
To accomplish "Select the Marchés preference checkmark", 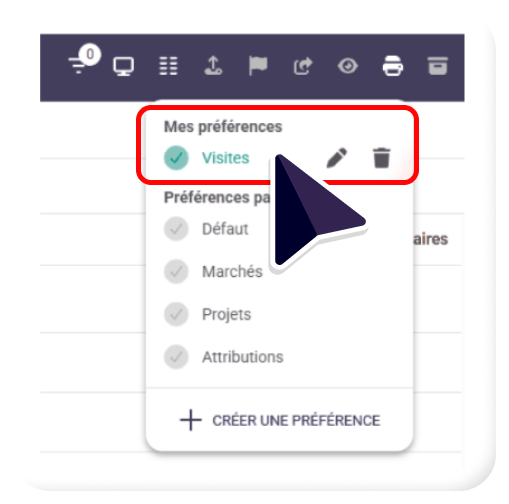I will tap(176, 272).
